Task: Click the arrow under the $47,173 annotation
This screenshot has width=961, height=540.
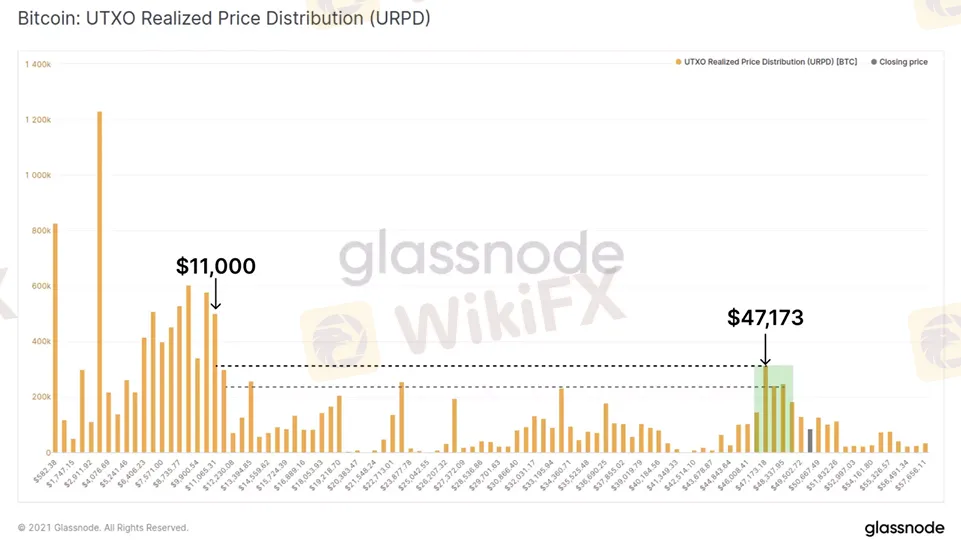Action: 765,349
